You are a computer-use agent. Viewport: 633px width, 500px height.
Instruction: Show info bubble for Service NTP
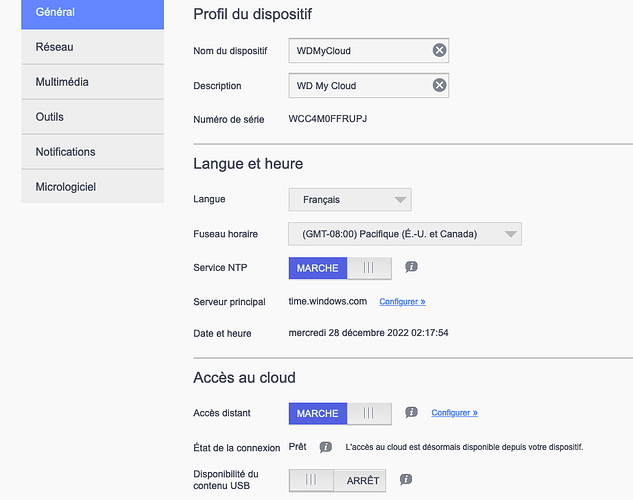pyautogui.click(x=411, y=267)
